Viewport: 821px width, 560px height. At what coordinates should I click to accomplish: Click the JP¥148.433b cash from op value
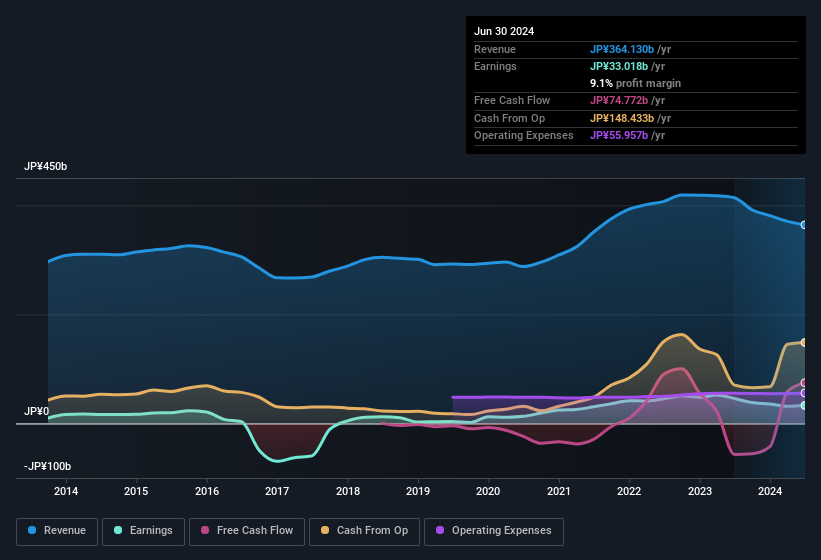tap(622, 118)
